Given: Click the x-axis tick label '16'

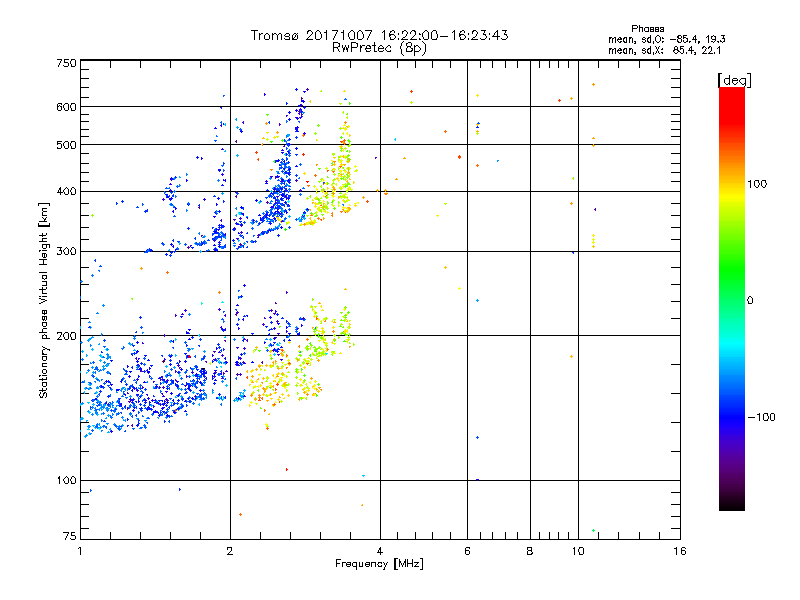Looking at the screenshot, I should 680,551.
